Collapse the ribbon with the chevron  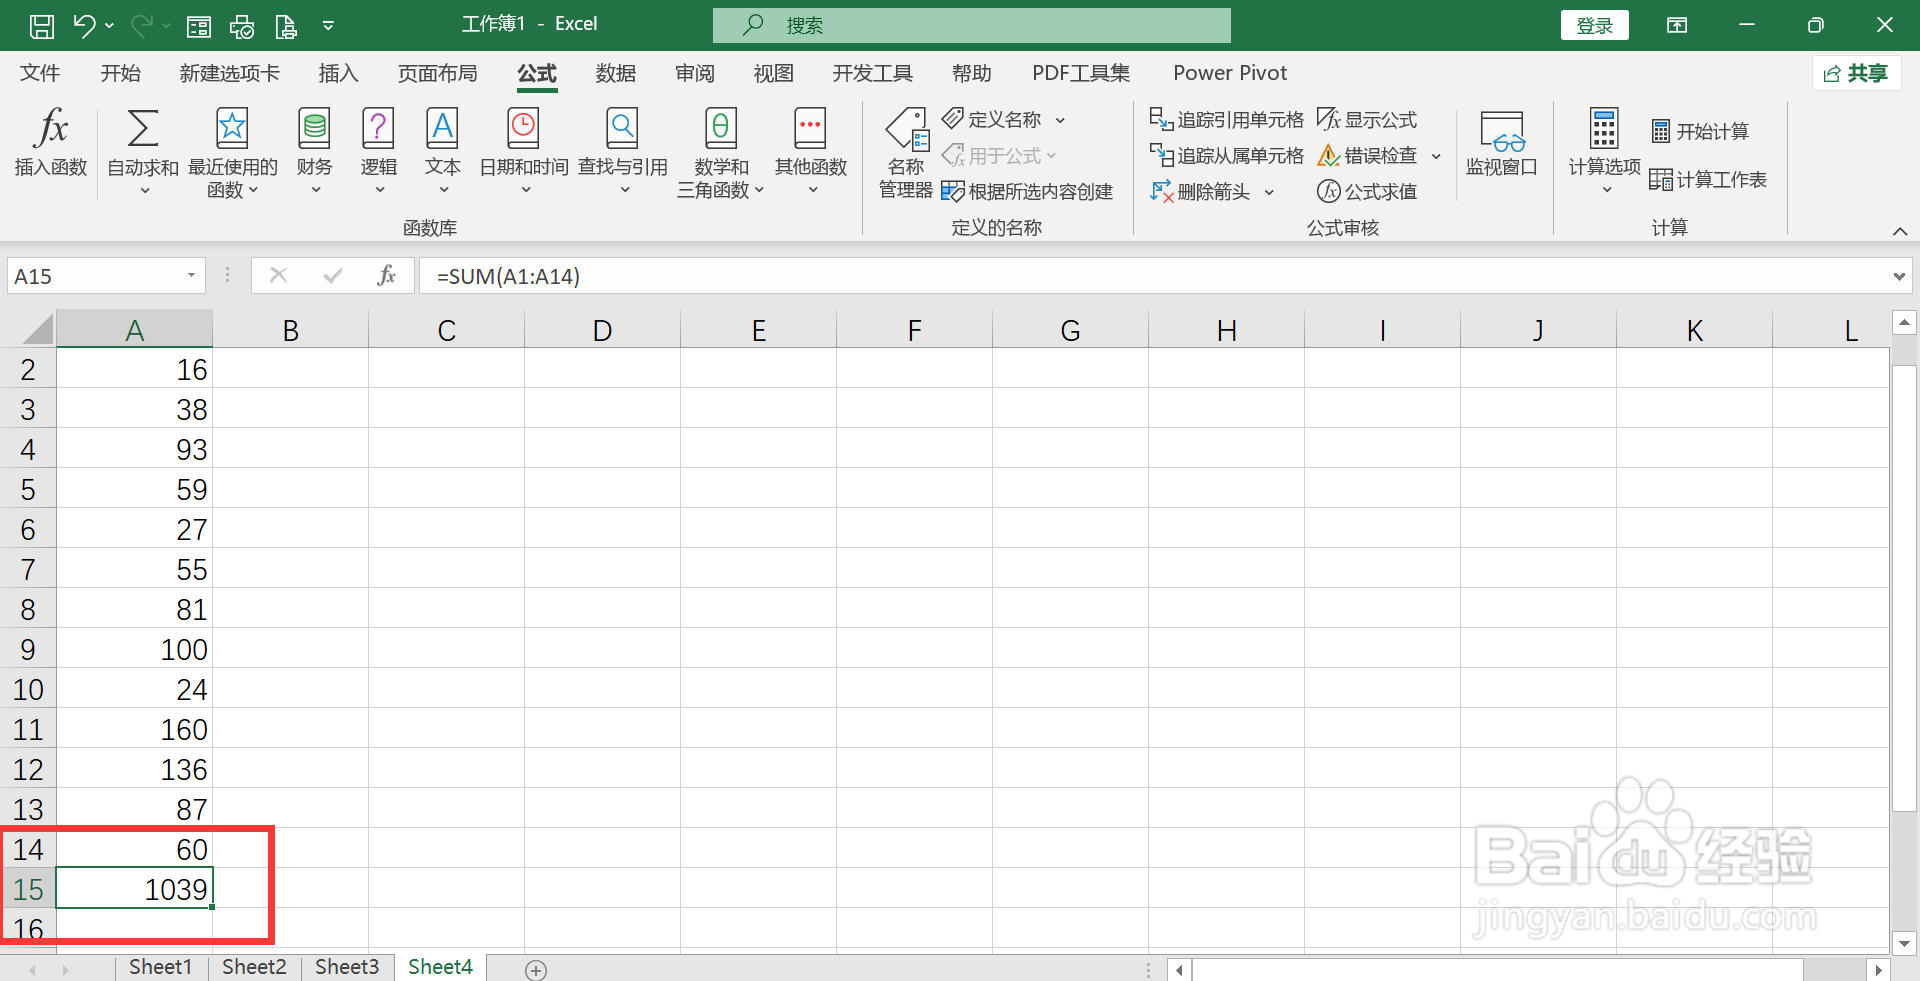pyautogui.click(x=1900, y=231)
